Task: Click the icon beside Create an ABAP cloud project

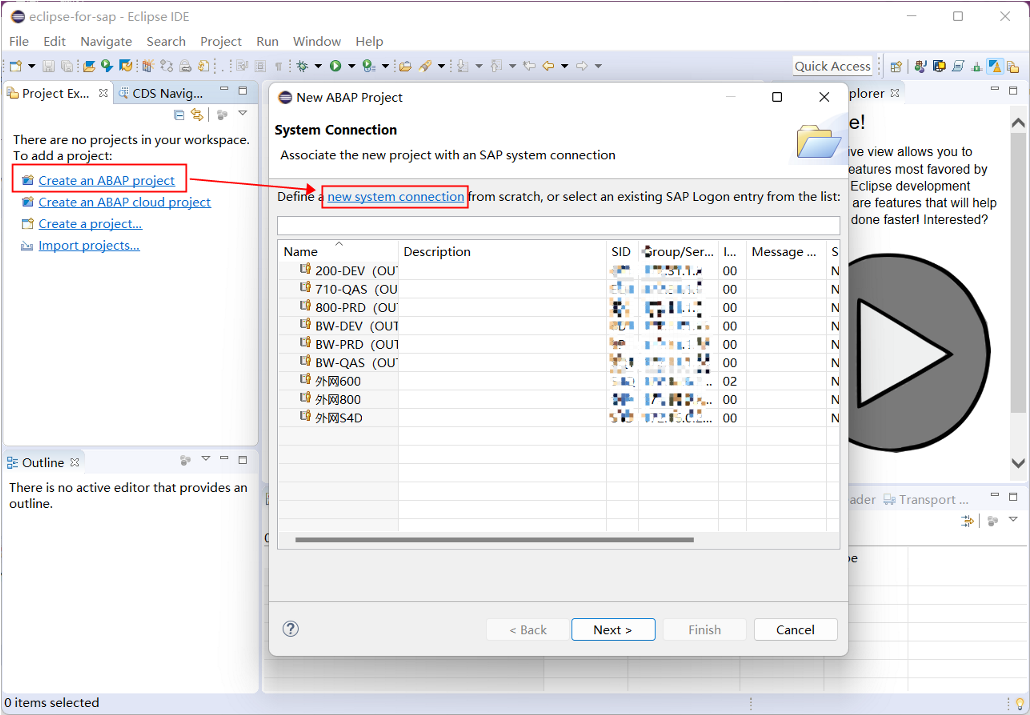Action: coord(27,202)
